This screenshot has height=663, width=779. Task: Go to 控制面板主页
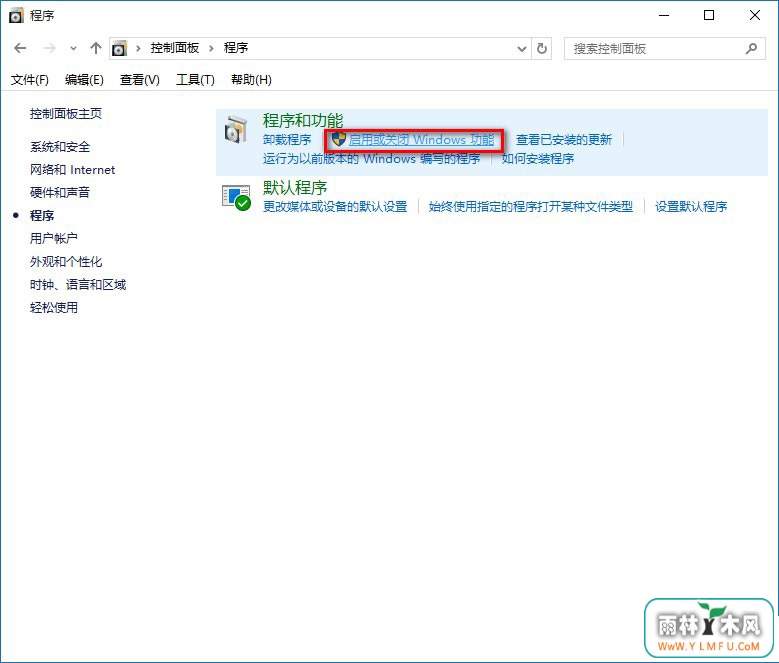[x=66, y=114]
